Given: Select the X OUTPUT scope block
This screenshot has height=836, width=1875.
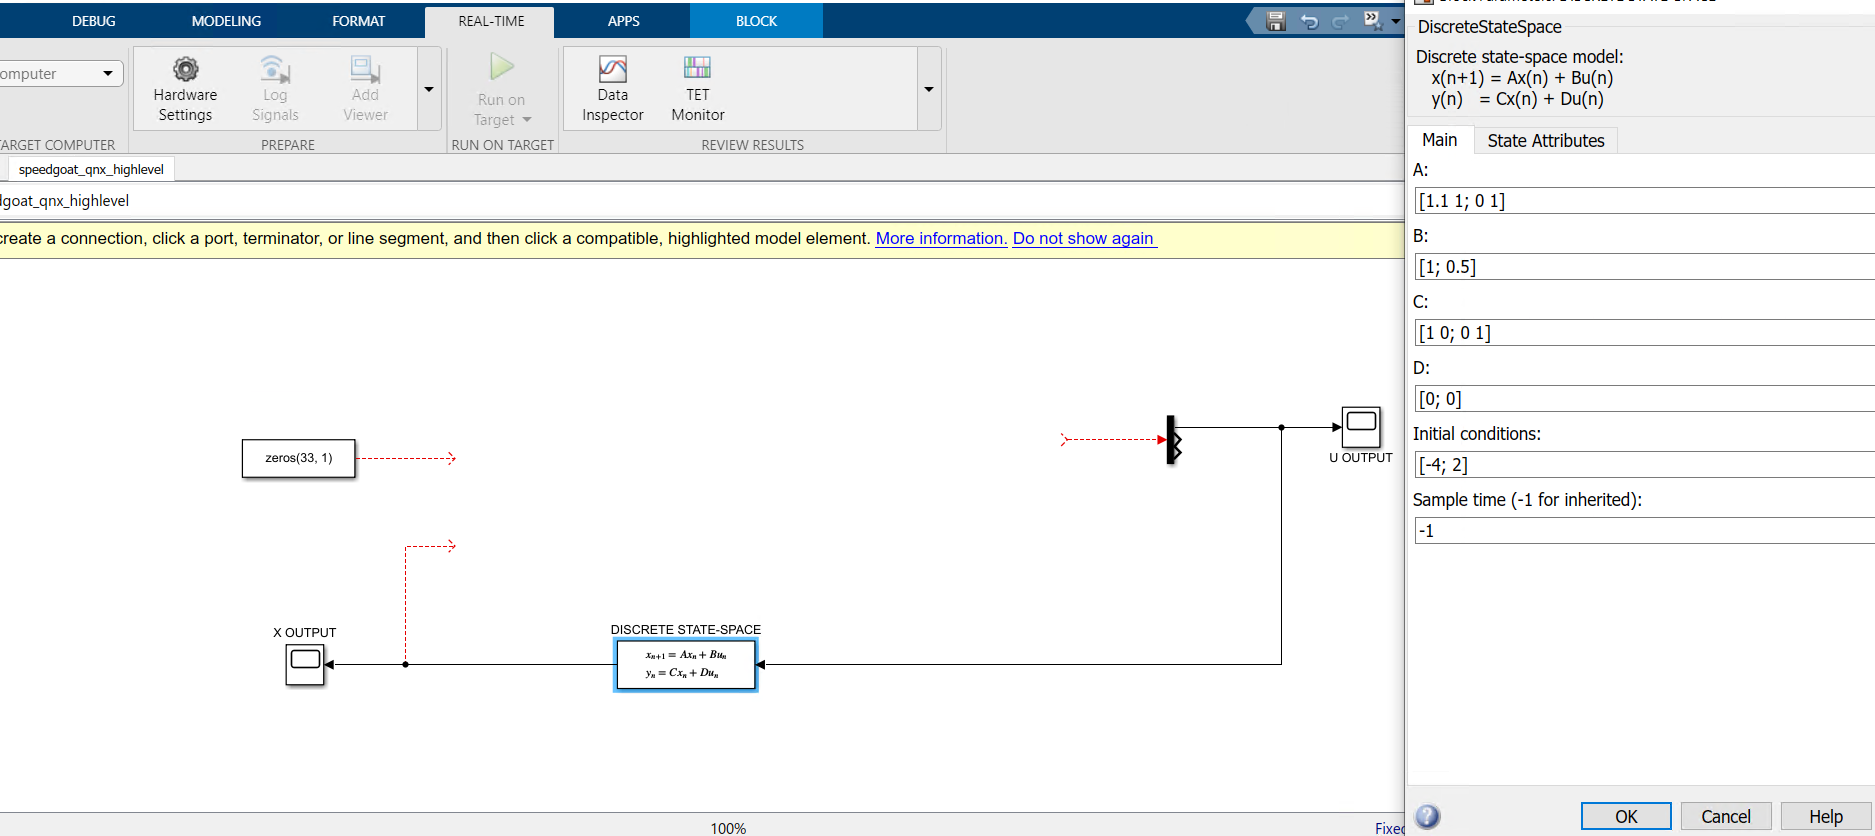Looking at the screenshot, I should [305, 664].
